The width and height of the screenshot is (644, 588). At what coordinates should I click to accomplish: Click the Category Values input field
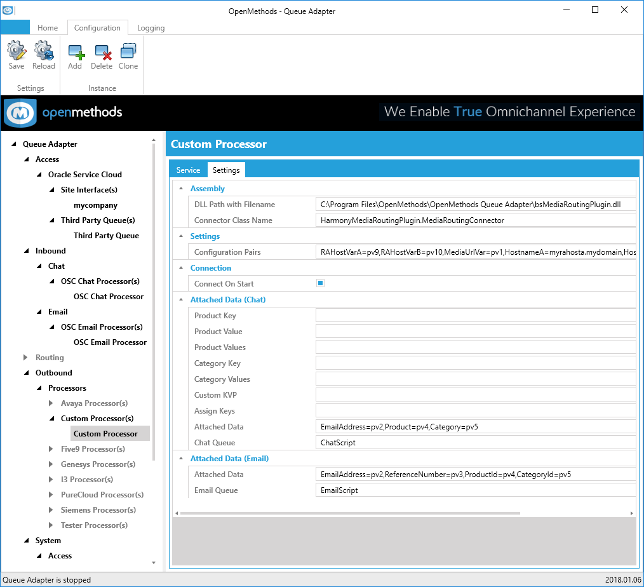[x=476, y=379]
